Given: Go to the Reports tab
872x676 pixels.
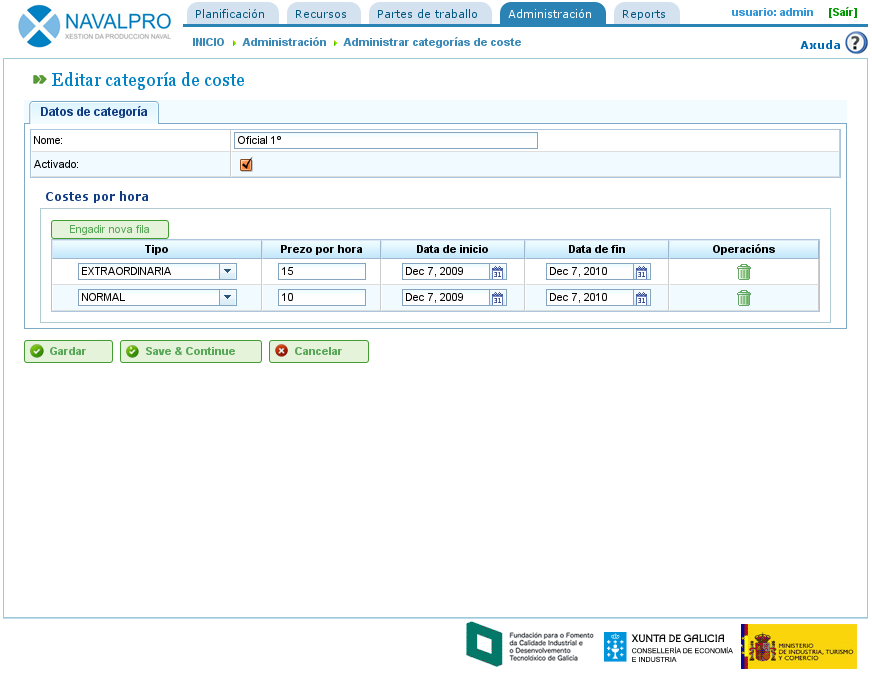Looking at the screenshot, I should [x=644, y=14].
